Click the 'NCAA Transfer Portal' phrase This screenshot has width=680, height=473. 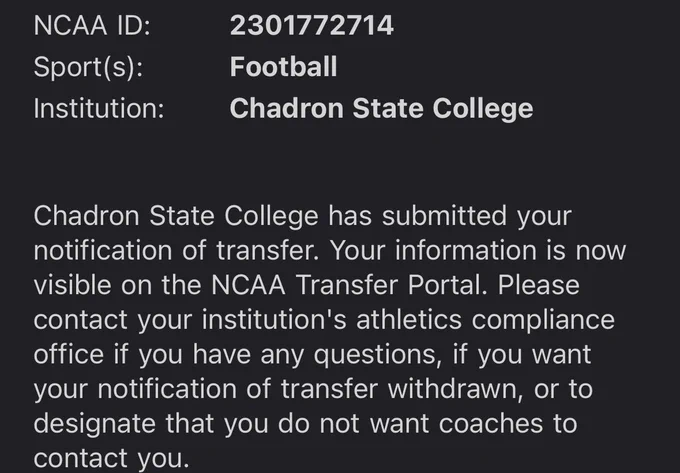[x=350, y=285]
